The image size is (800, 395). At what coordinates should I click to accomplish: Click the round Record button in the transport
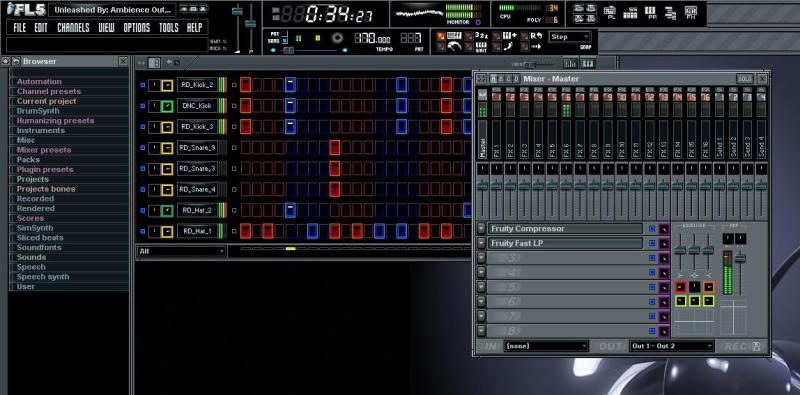click(x=337, y=38)
